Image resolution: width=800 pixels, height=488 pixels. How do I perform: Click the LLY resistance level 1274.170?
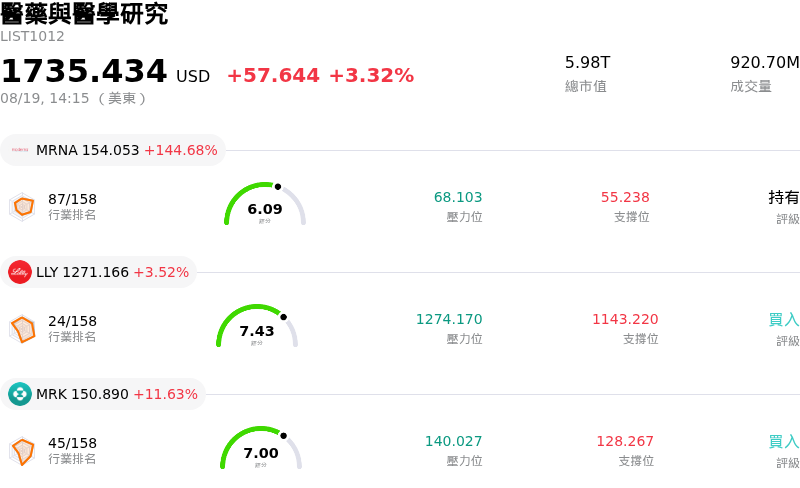pos(449,319)
